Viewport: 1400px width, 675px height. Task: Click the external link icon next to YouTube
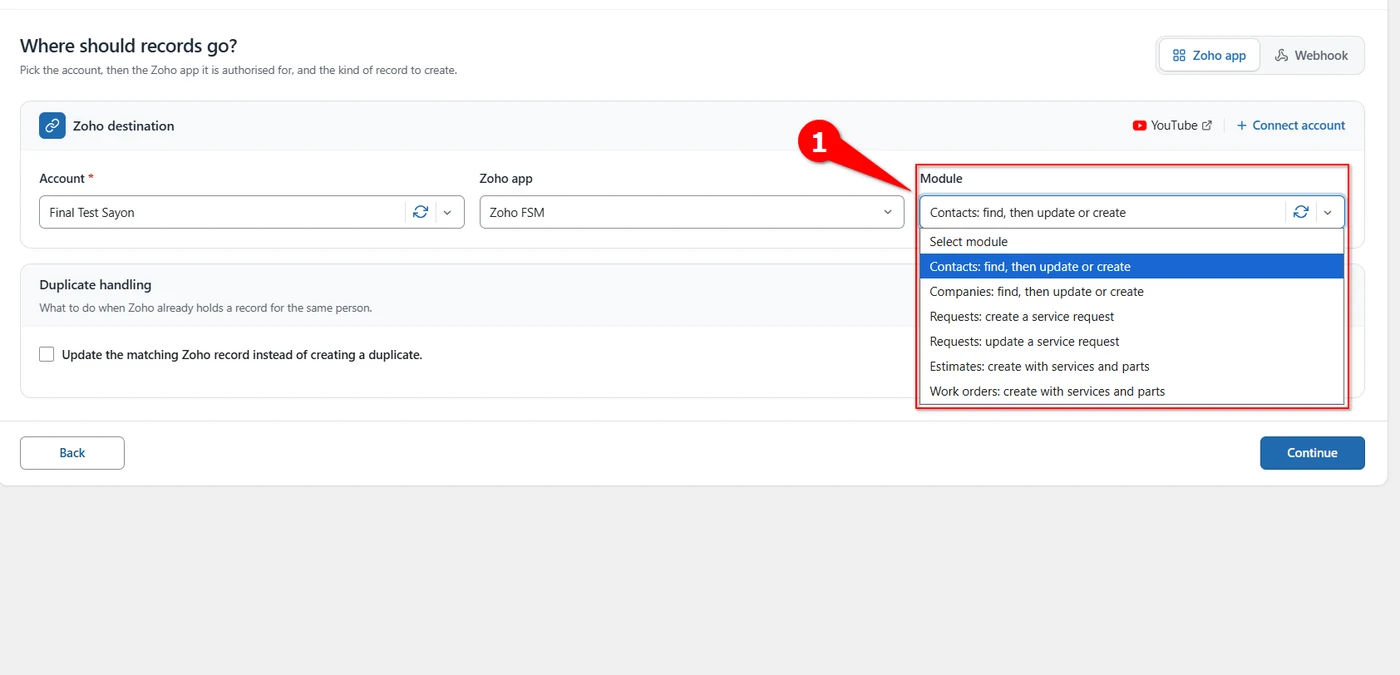(x=1207, y=126)
